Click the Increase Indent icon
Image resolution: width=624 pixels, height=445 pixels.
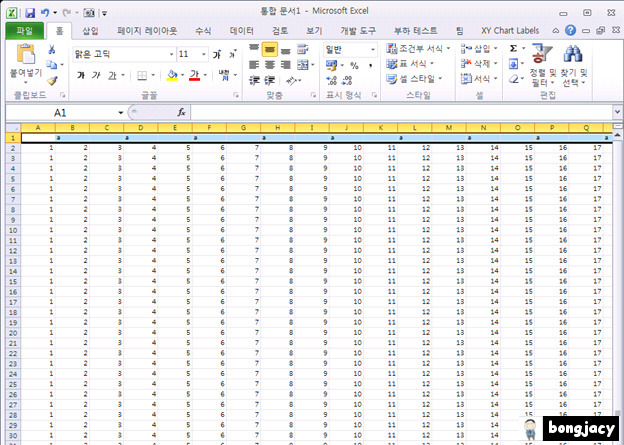tap(270, 80)
